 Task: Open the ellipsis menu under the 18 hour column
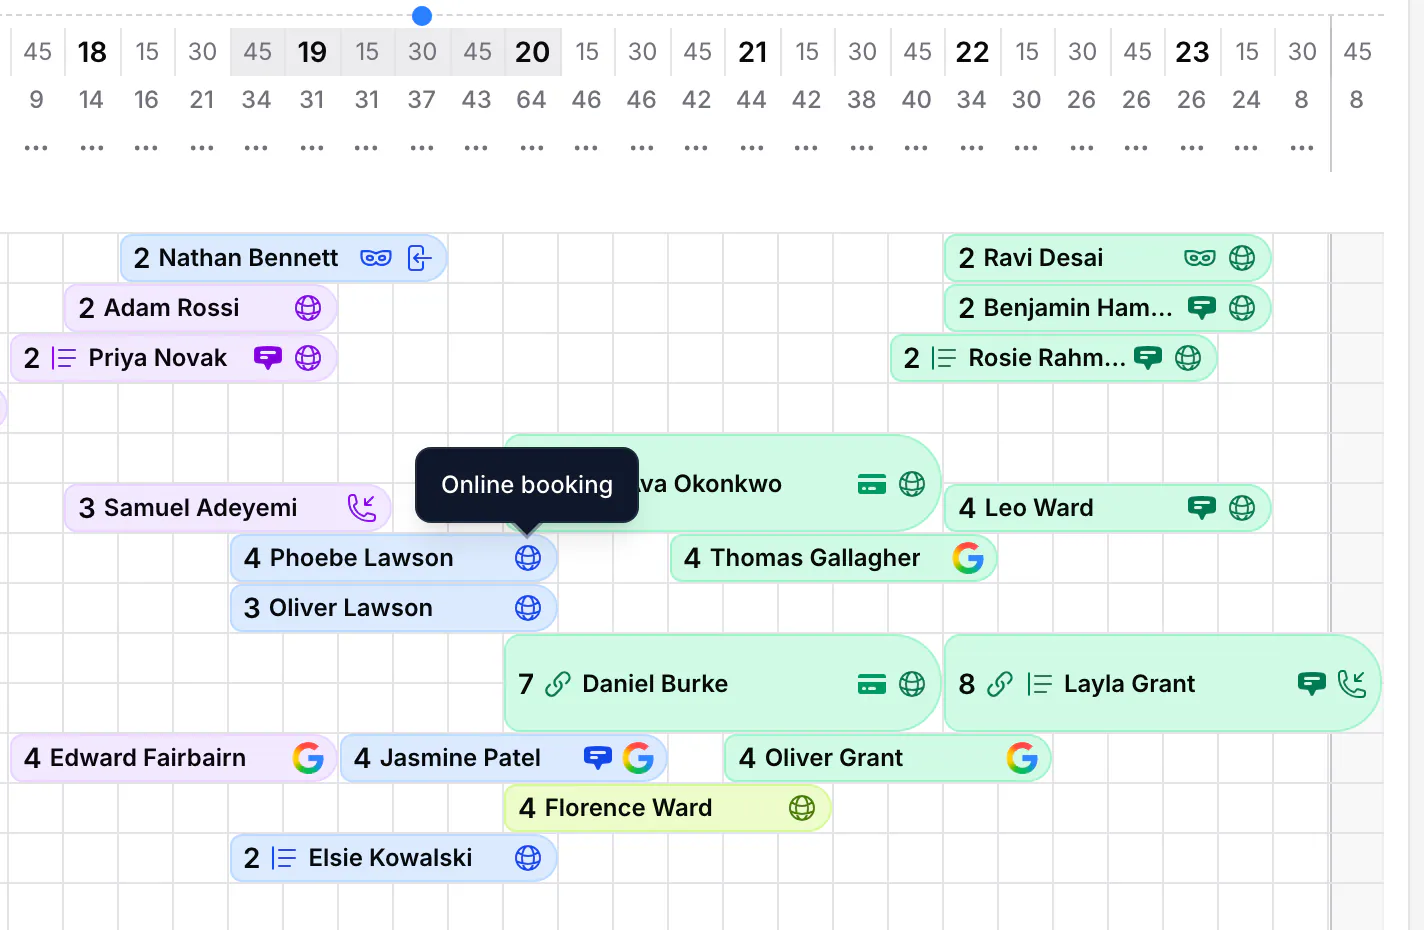click(x=92, y=148)
